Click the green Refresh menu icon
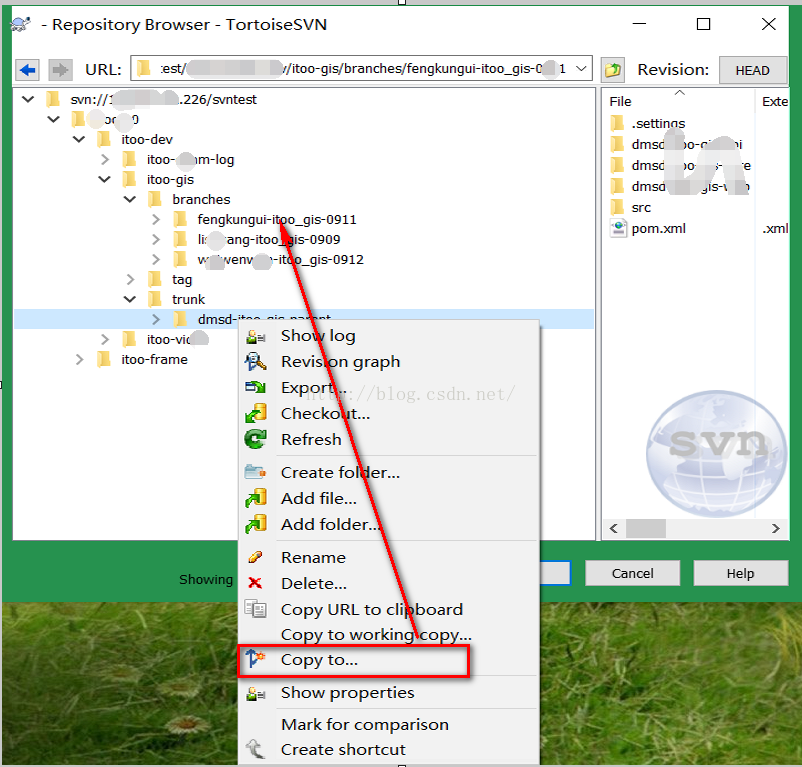Viewport: 802px width, 767px height. [255, 439]
